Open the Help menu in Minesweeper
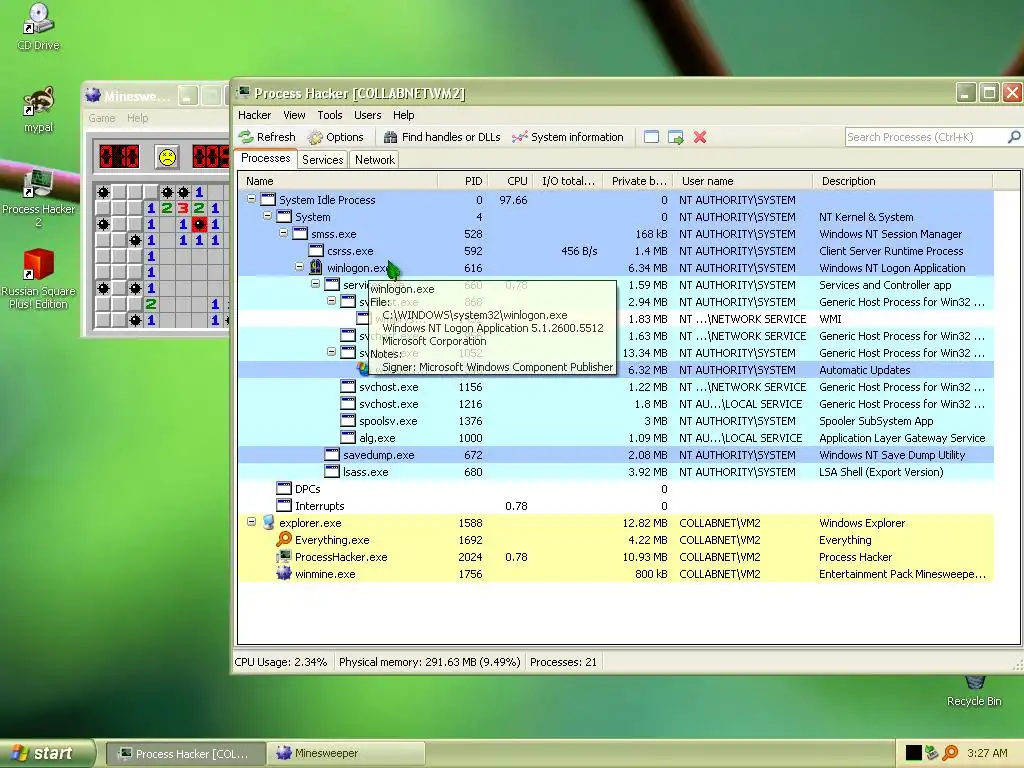The height and width of the screenshot is (768, 1024). pos(137,118)
